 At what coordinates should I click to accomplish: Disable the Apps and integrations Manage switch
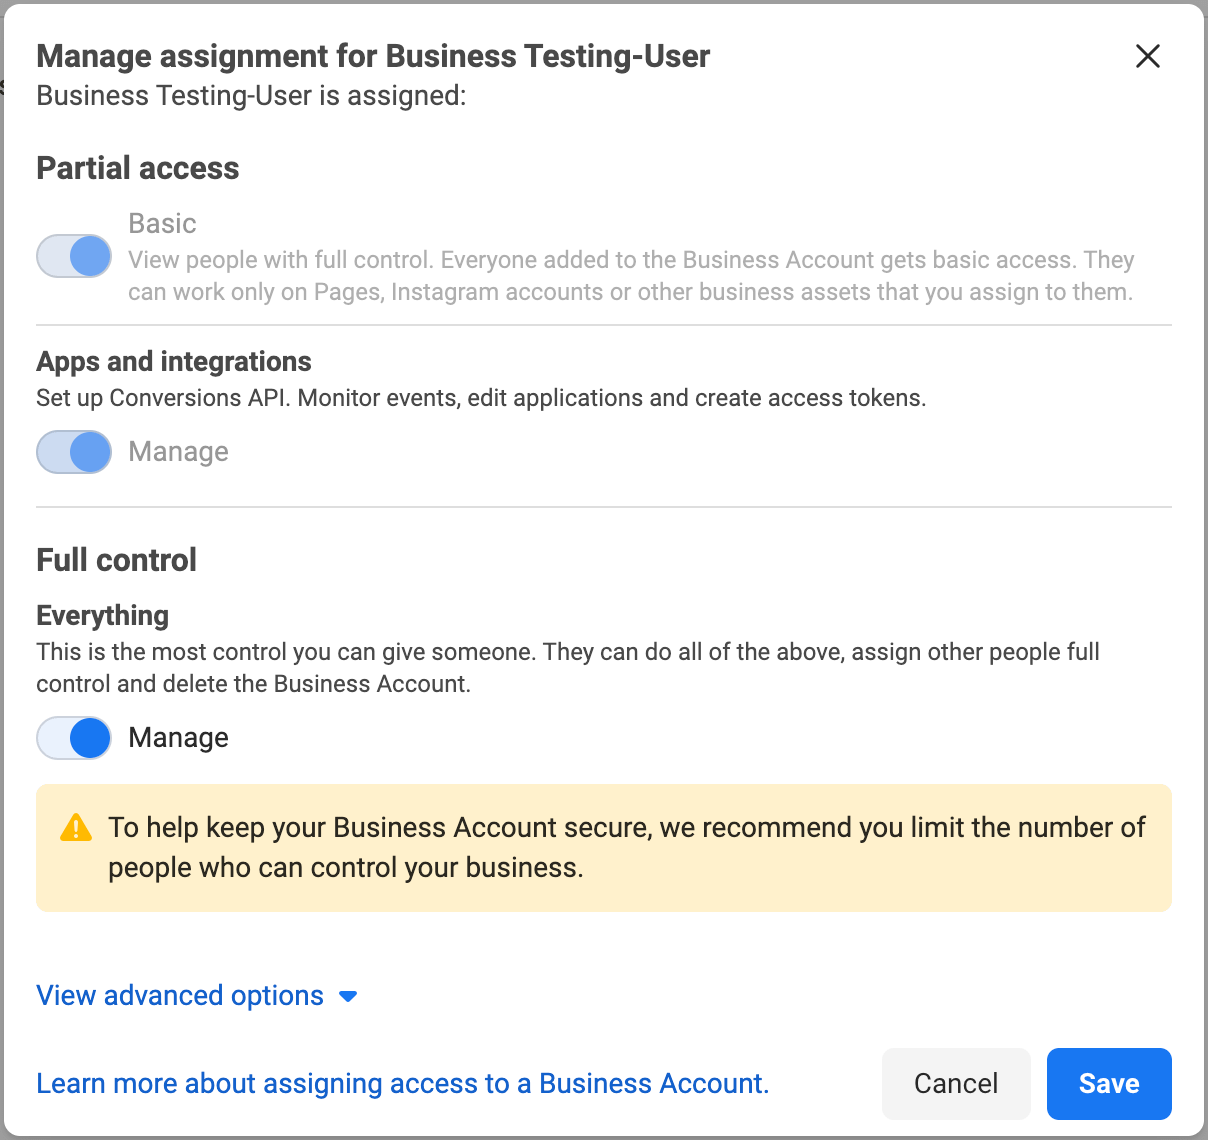point(74,452)
